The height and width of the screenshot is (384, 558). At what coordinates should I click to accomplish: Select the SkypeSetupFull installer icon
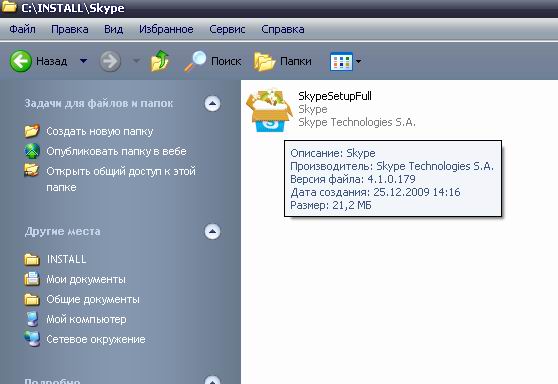tap(269, 110)
